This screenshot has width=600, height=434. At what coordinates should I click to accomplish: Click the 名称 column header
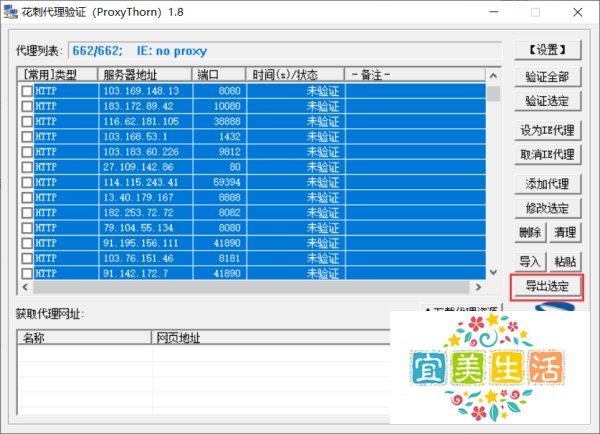tap(84, 338)
